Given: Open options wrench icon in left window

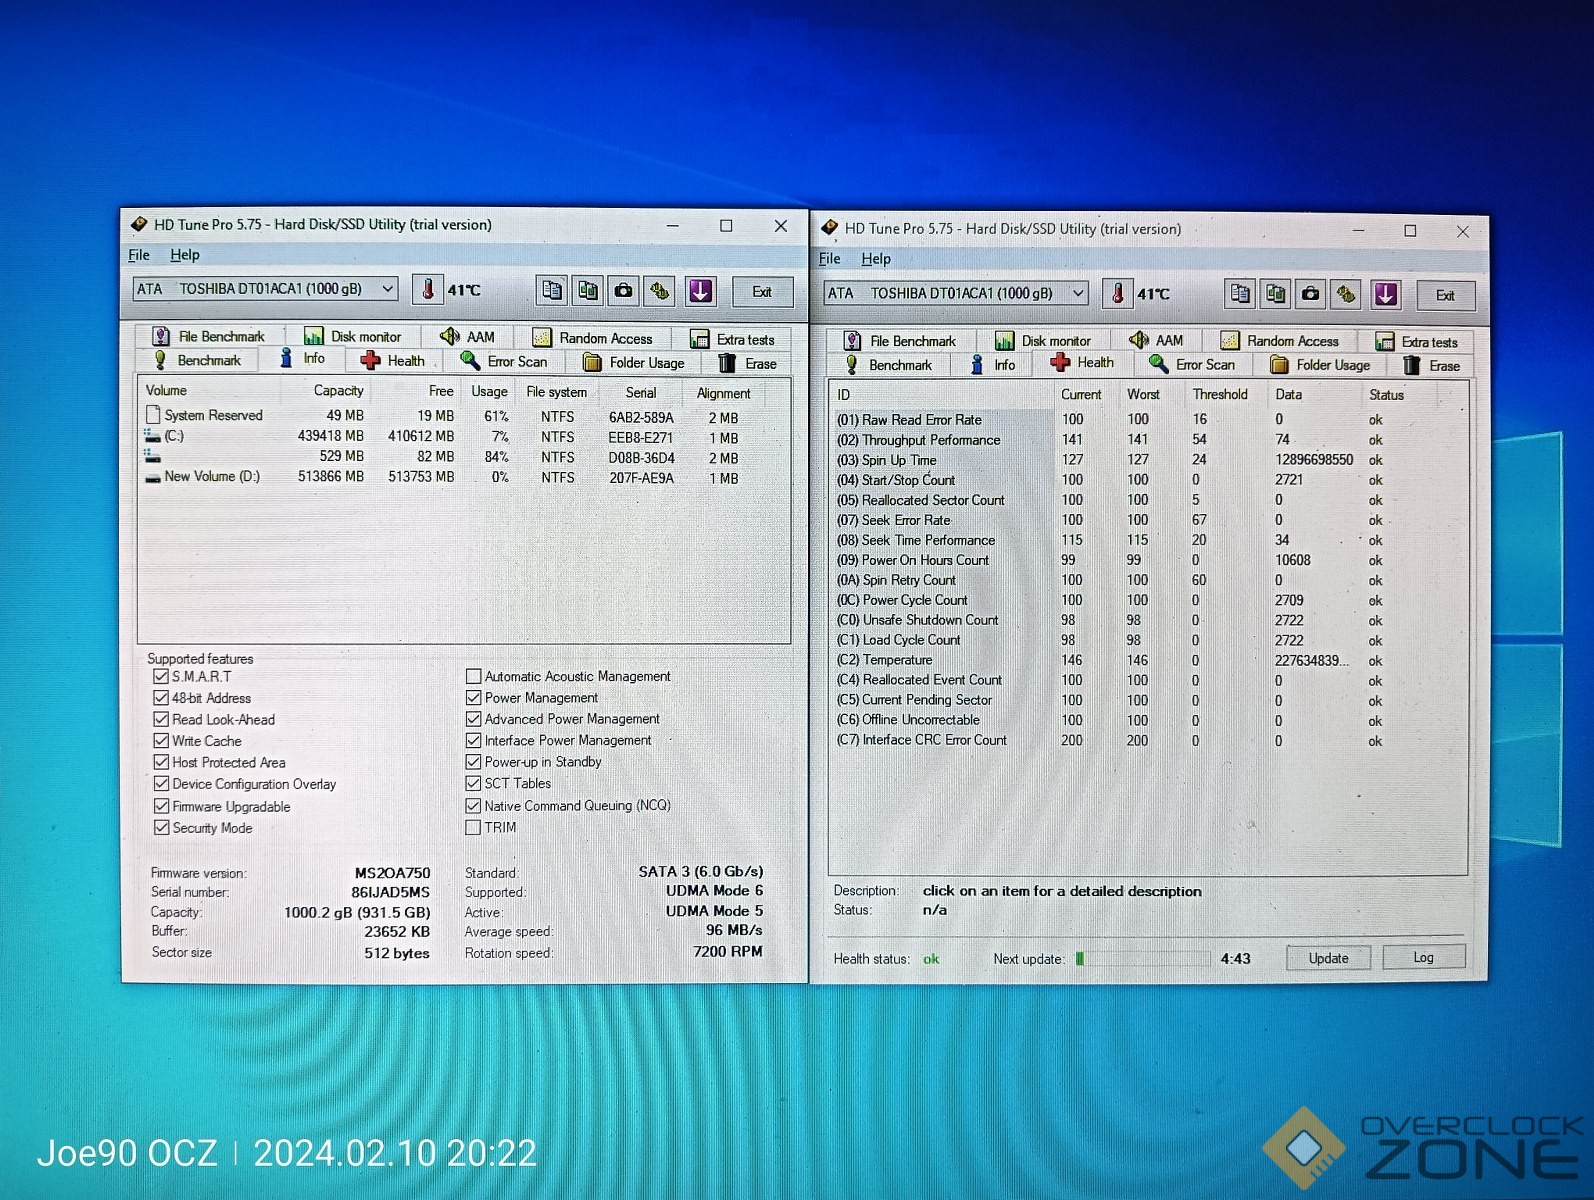Looking at the screenshot, I should pyautogui.click(x=660, y=291).
